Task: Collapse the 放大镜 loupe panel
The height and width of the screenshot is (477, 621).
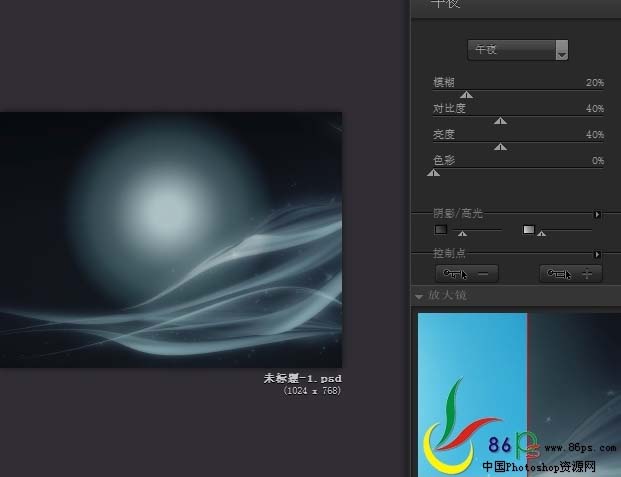Action: (420, 296)
